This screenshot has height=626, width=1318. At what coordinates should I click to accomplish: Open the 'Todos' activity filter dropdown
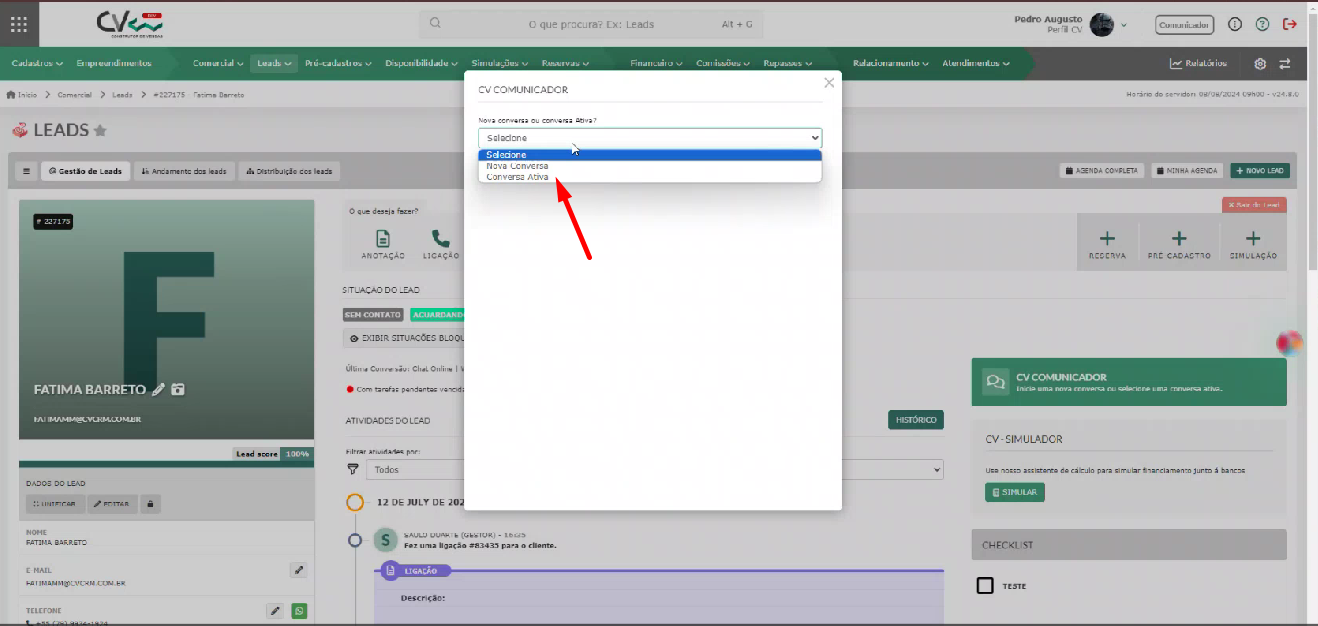tap(654, 469)
